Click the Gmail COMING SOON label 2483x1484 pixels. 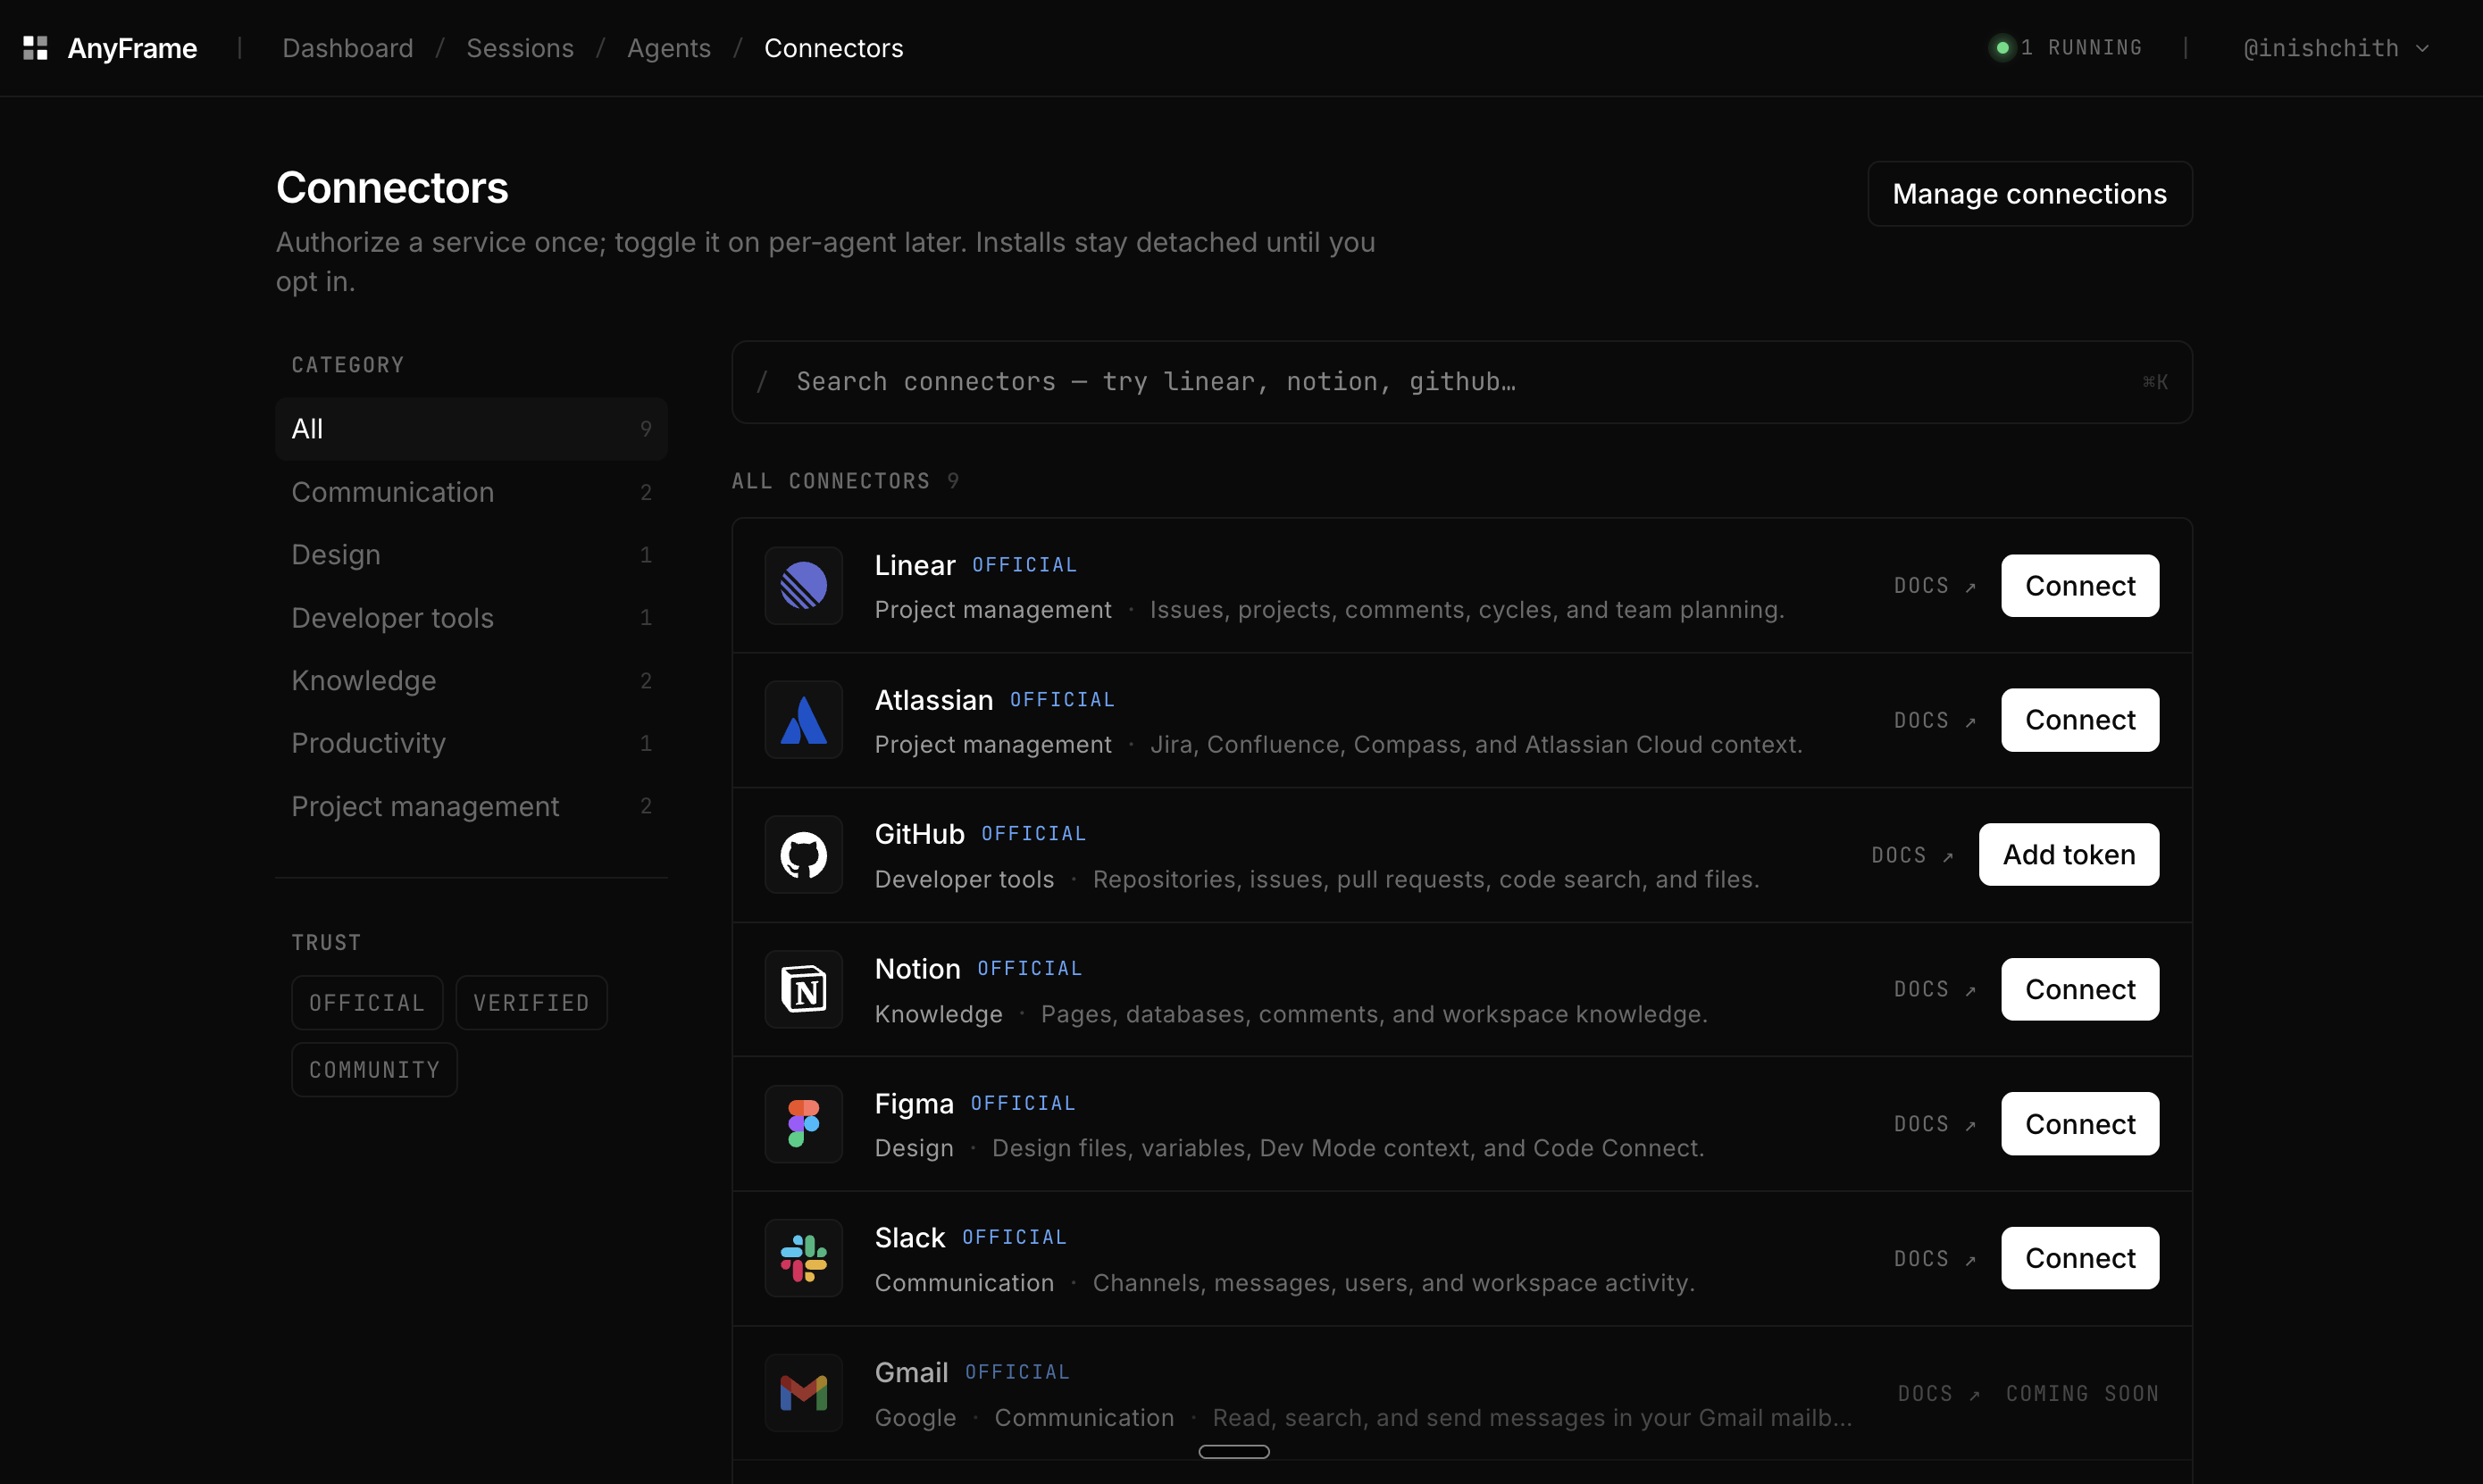pos(2082,1393)
